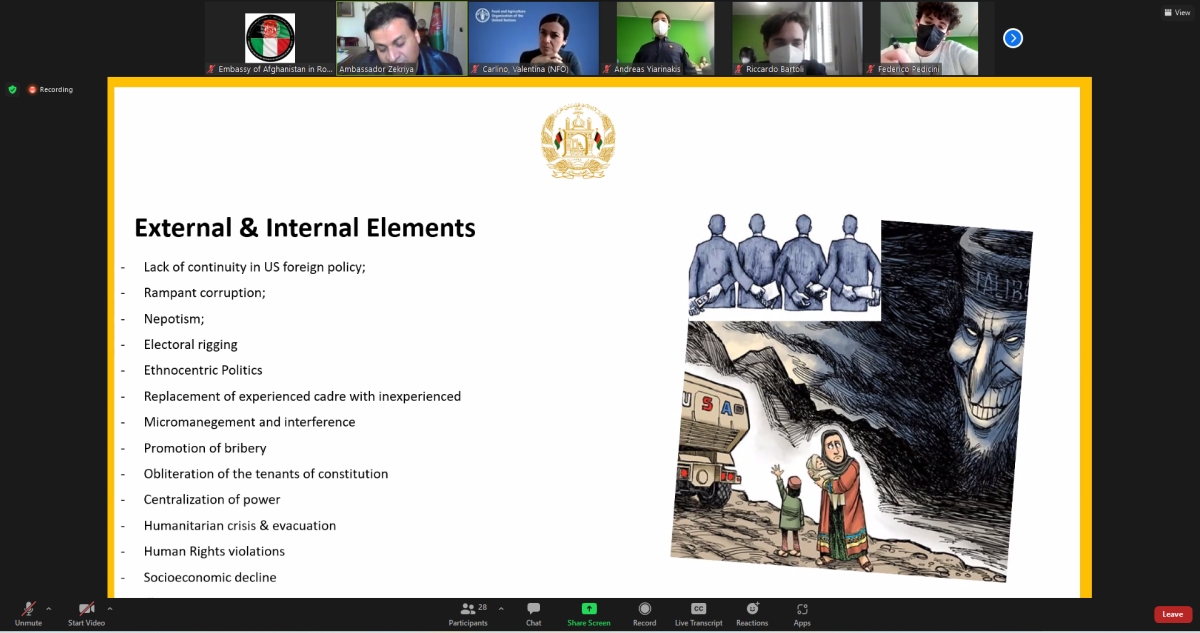Click the Human Rights violations bullet
Screen dimensions: 1200x633
click(214, 551)
